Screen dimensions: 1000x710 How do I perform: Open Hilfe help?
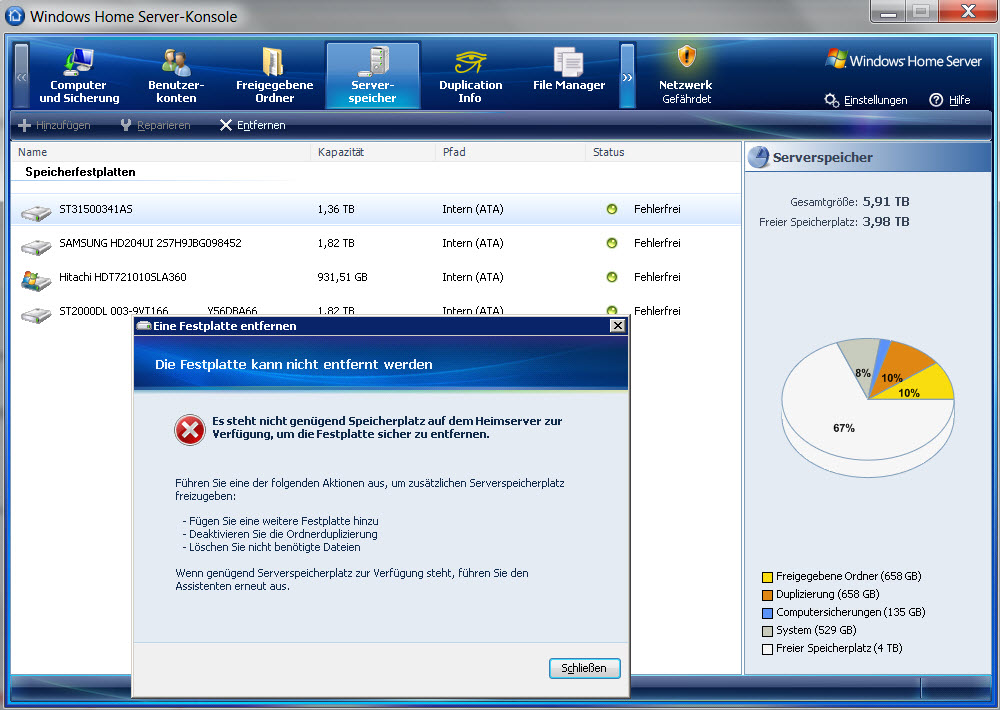(950, 100)
